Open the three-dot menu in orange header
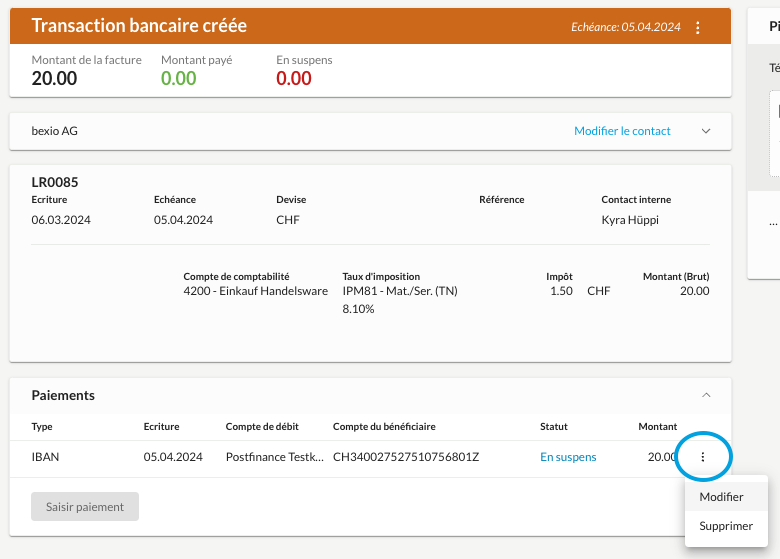The width and height of the screenshot is (780, 559). [698, 27]
